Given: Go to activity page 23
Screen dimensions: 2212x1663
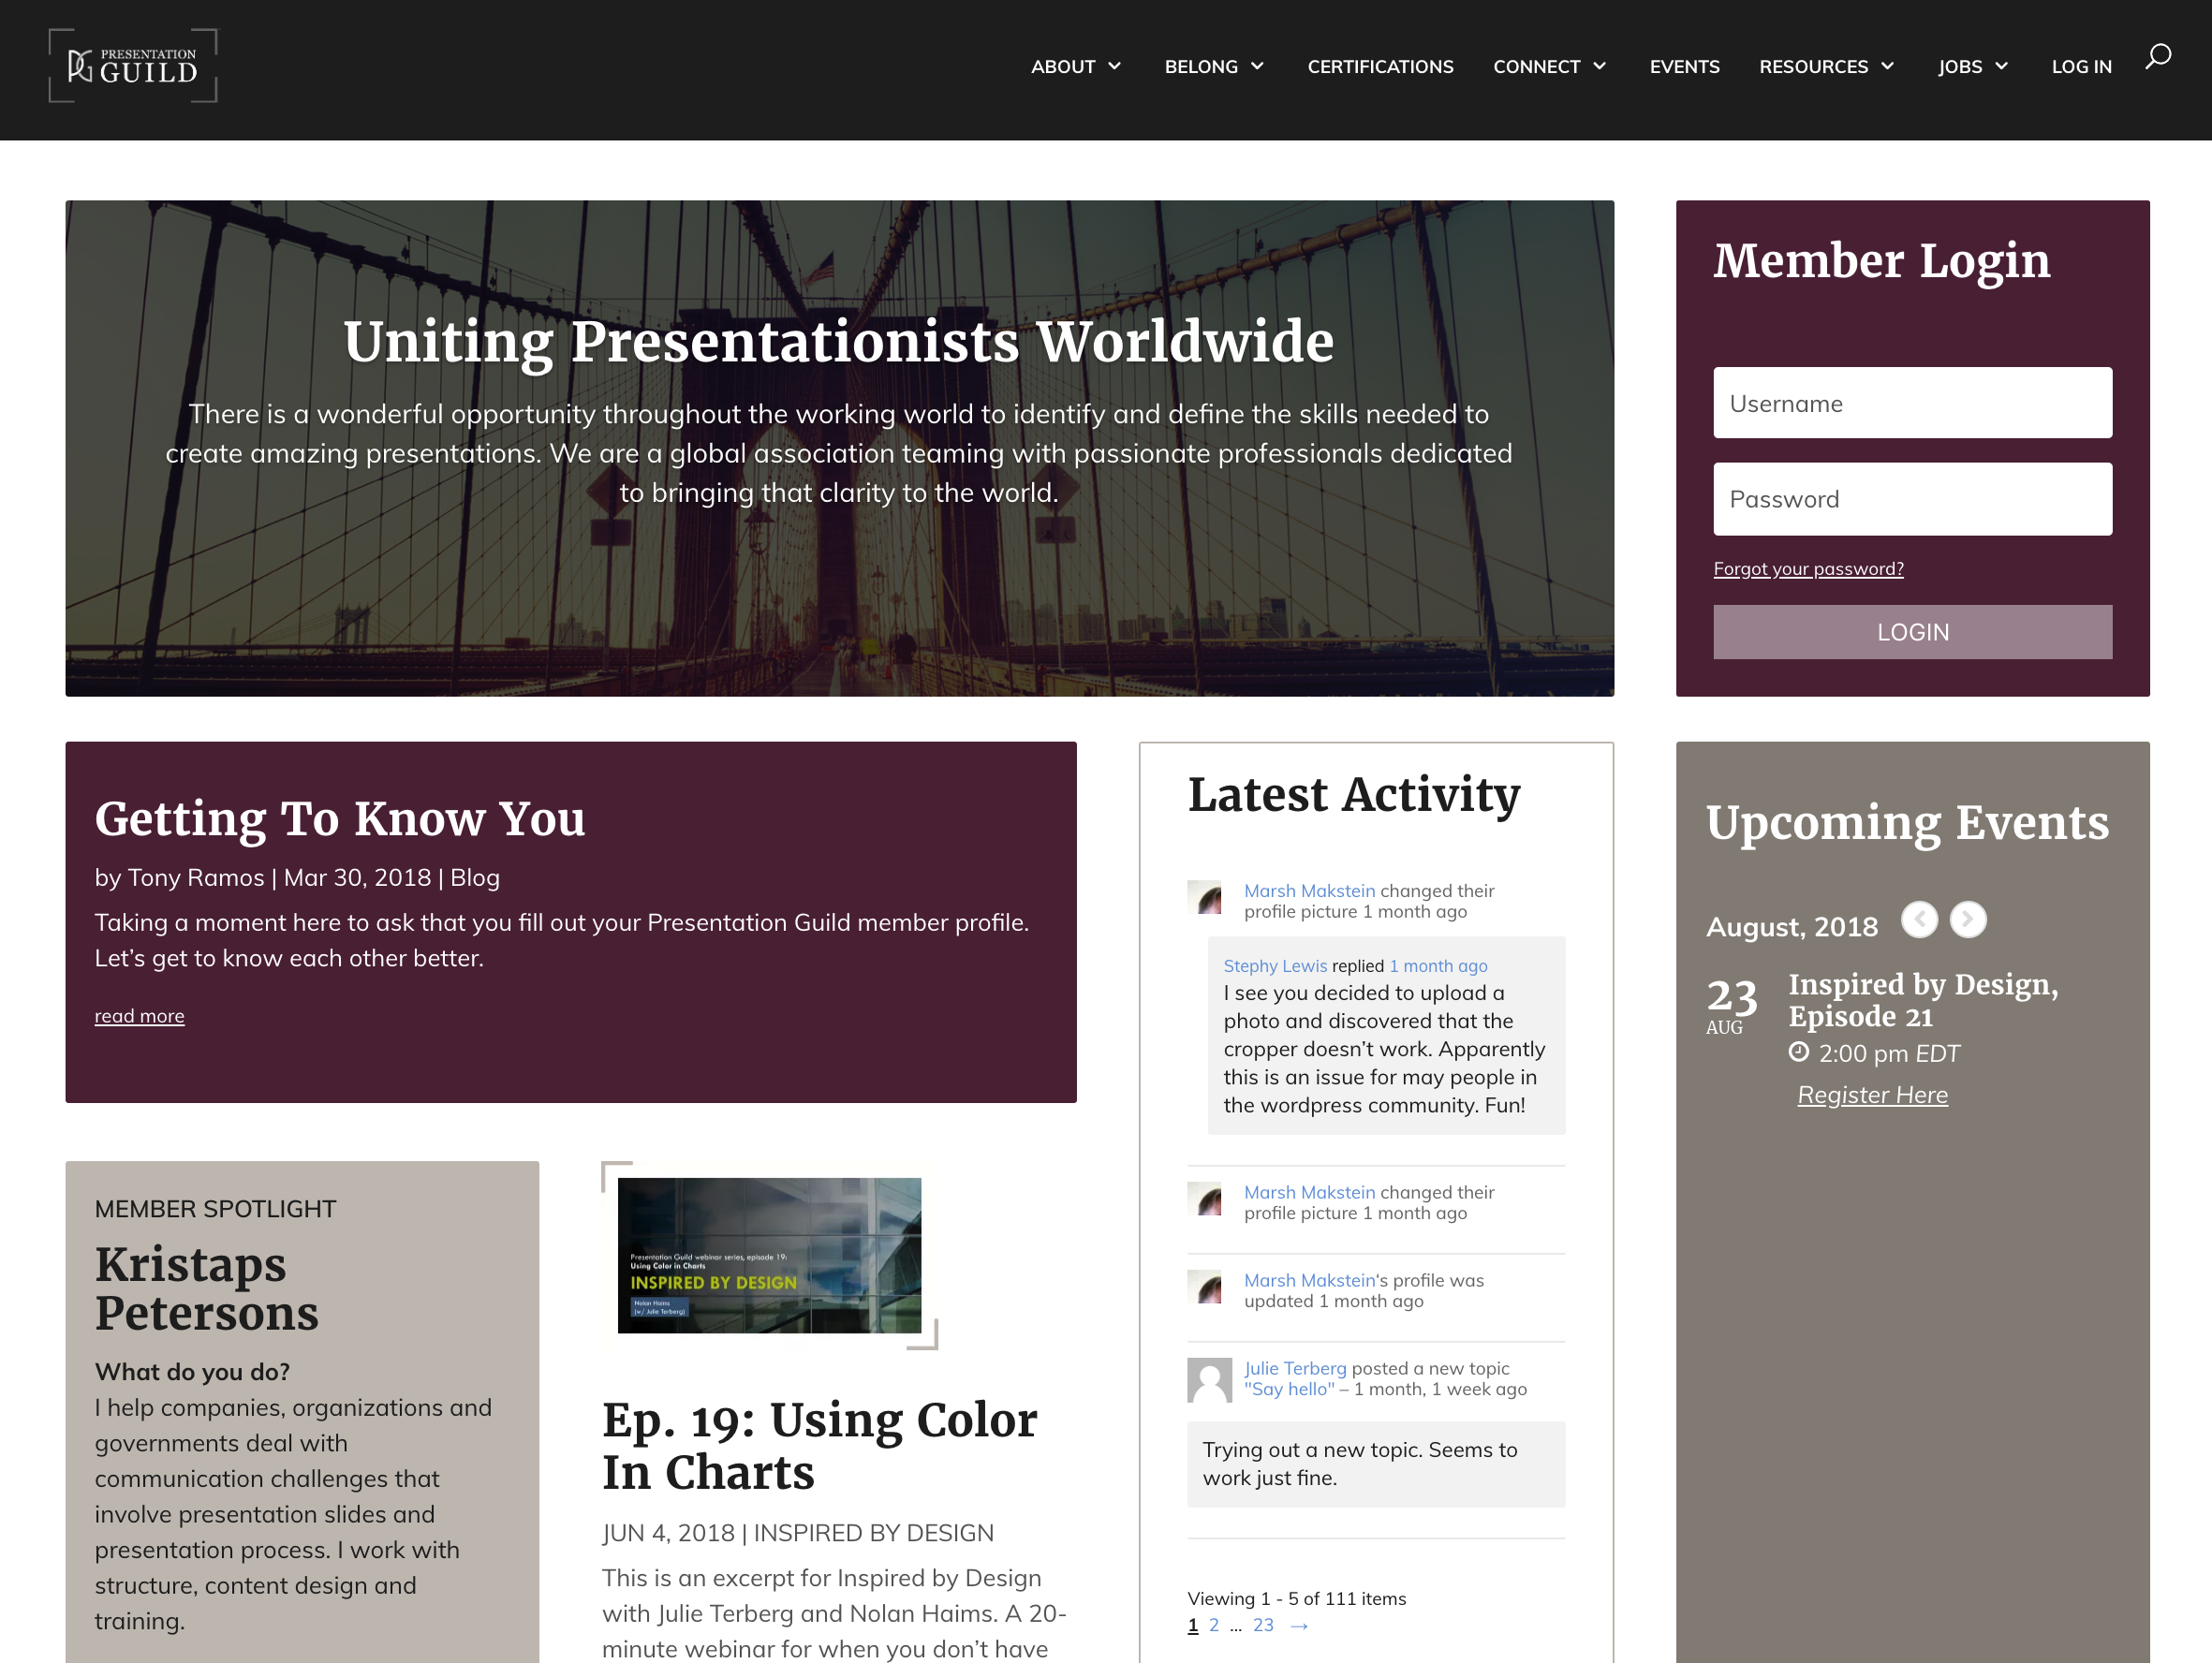Looking at the screenshot, I should point(1263,1625).
